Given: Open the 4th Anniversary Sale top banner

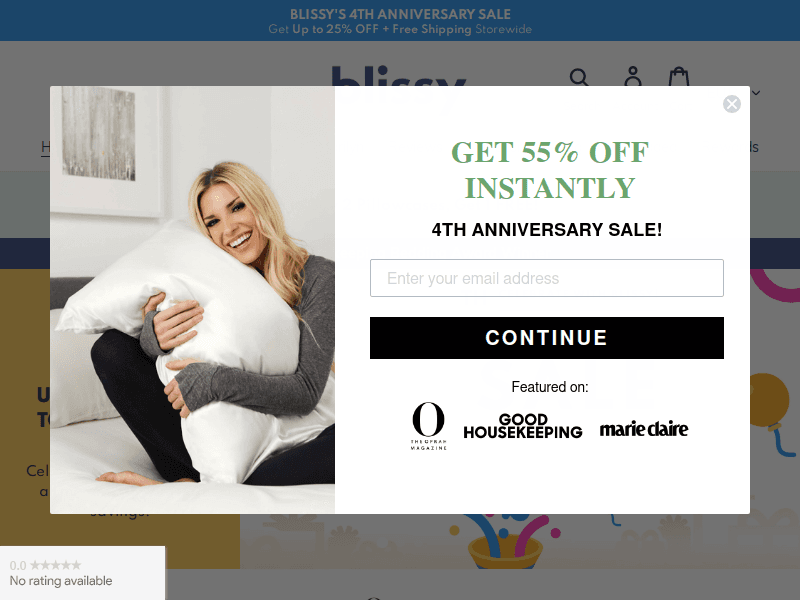Looking at the screenshot, I should (x=400, y=21).
